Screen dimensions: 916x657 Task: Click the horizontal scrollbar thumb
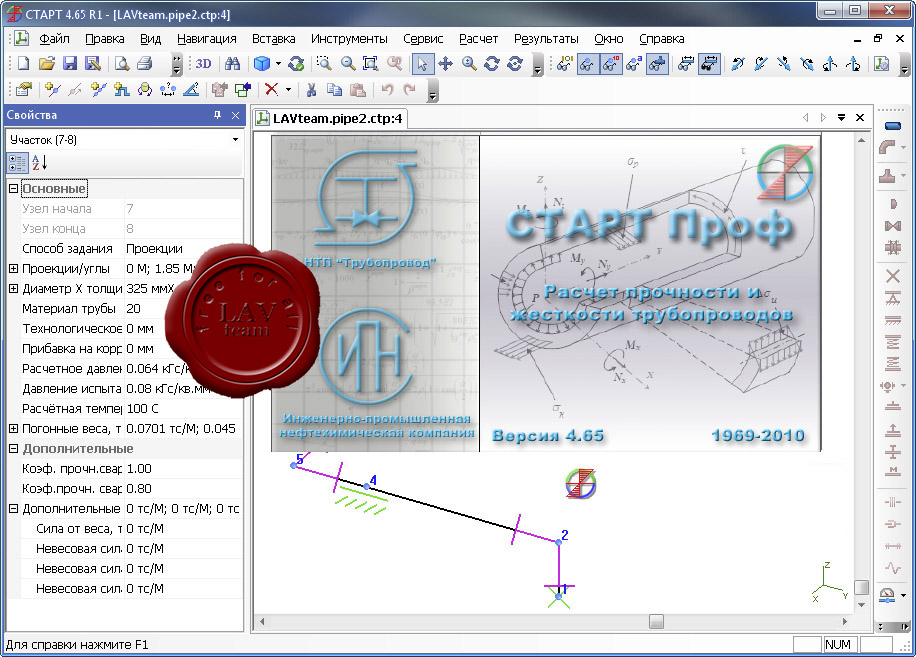click(x=656, y=621)
